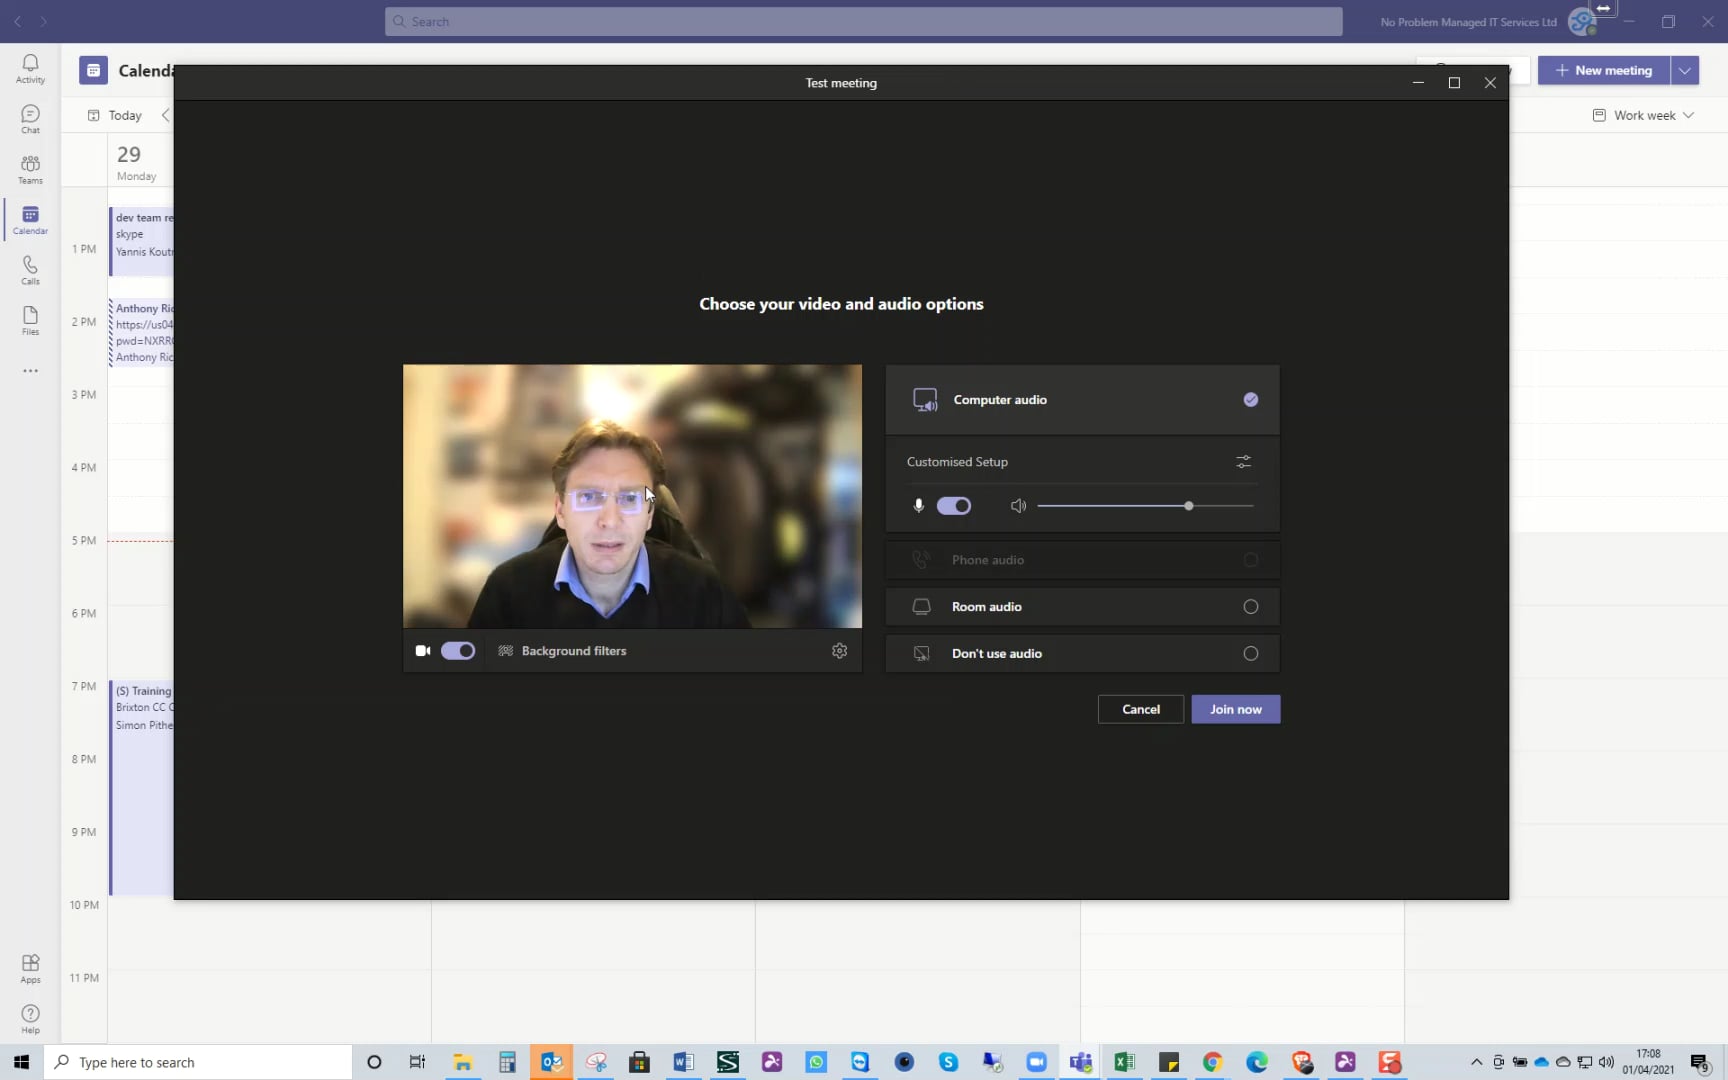
Task: Adjust the speaker volume slider
Action: pos(1188,505)
